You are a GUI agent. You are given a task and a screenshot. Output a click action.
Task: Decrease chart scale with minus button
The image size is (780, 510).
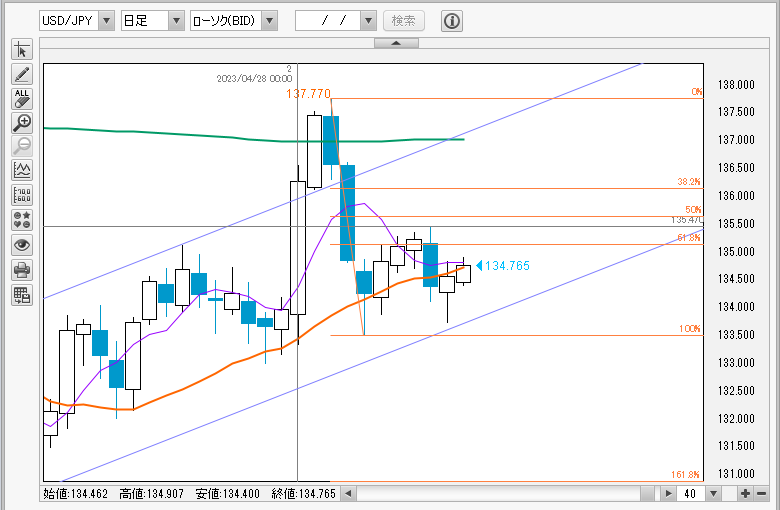762,494
